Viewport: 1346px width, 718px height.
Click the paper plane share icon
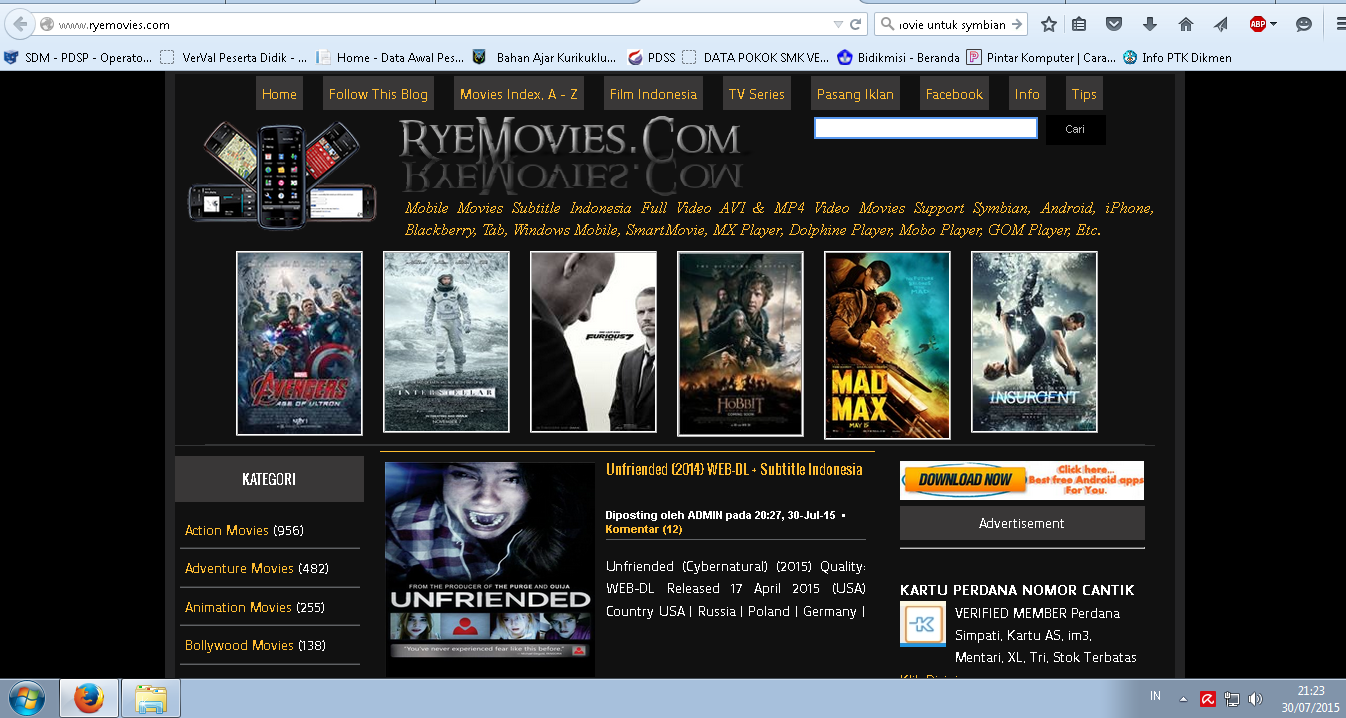[1221, 24]
